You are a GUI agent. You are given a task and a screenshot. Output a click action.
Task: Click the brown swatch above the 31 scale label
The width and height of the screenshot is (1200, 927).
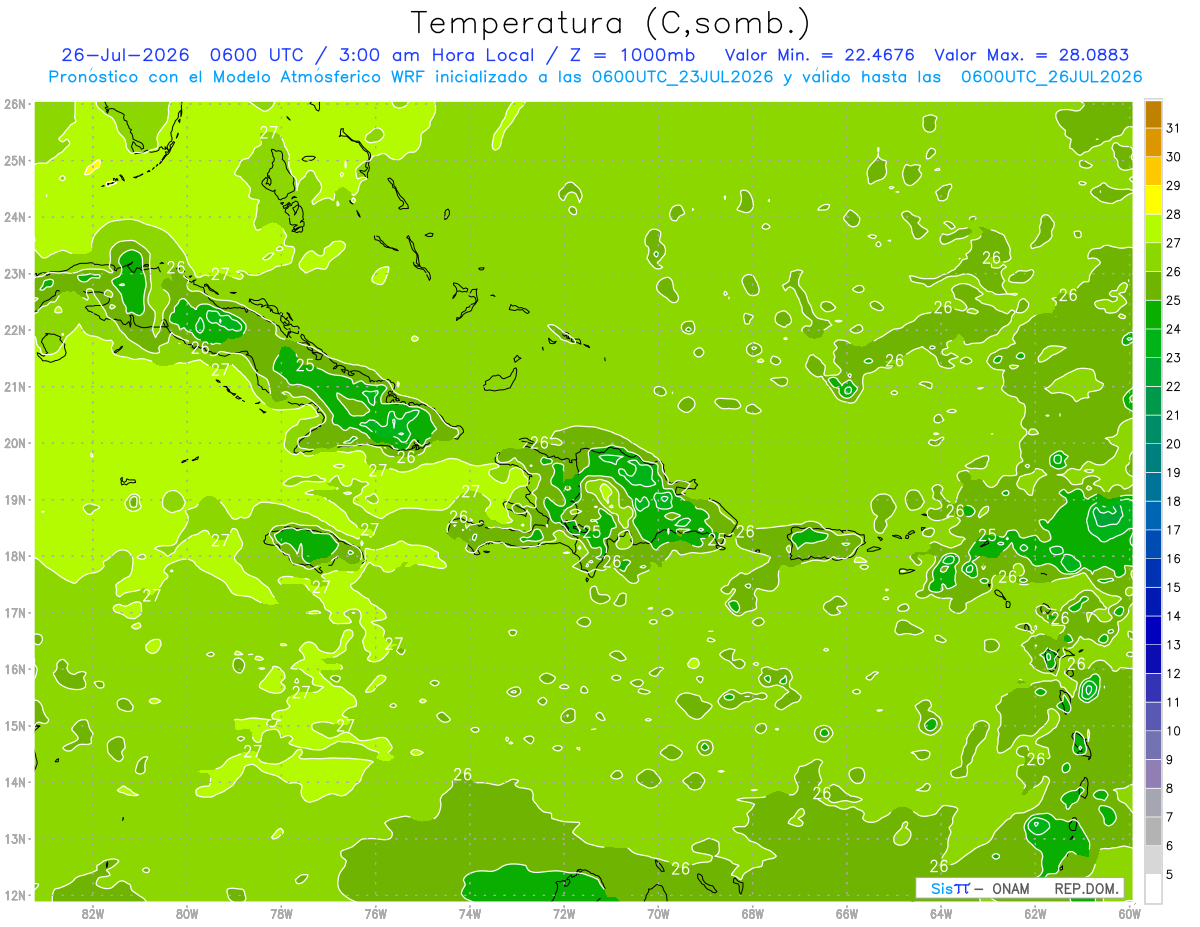click(x=1153, y=114)
